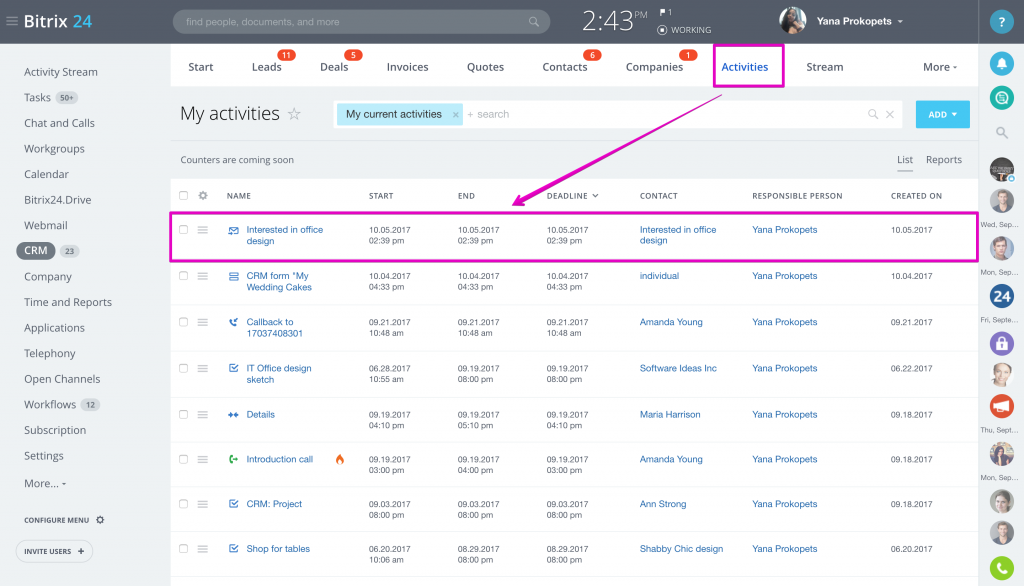
Task: Click the task icon for IT Office design sketch
Action: coord(233,368)
